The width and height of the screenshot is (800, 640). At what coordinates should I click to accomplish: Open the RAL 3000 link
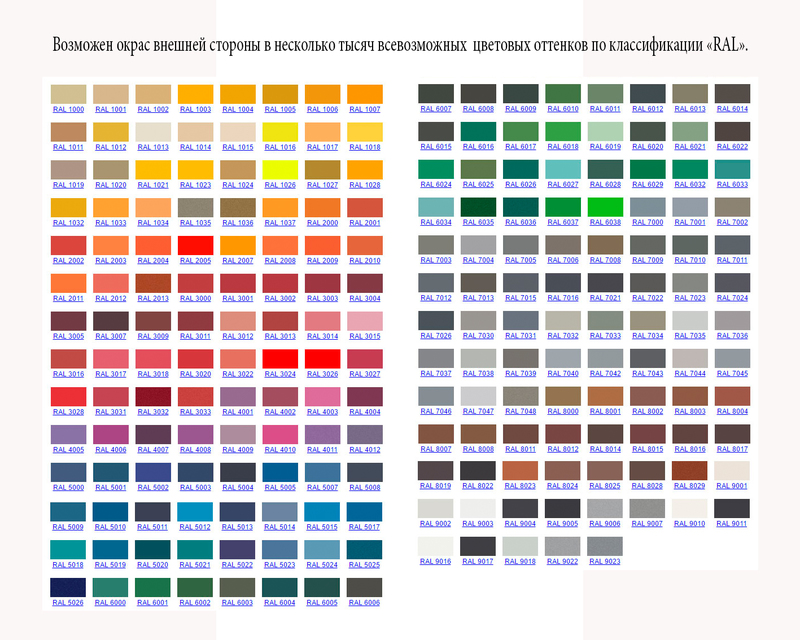[x=195, y=298]
